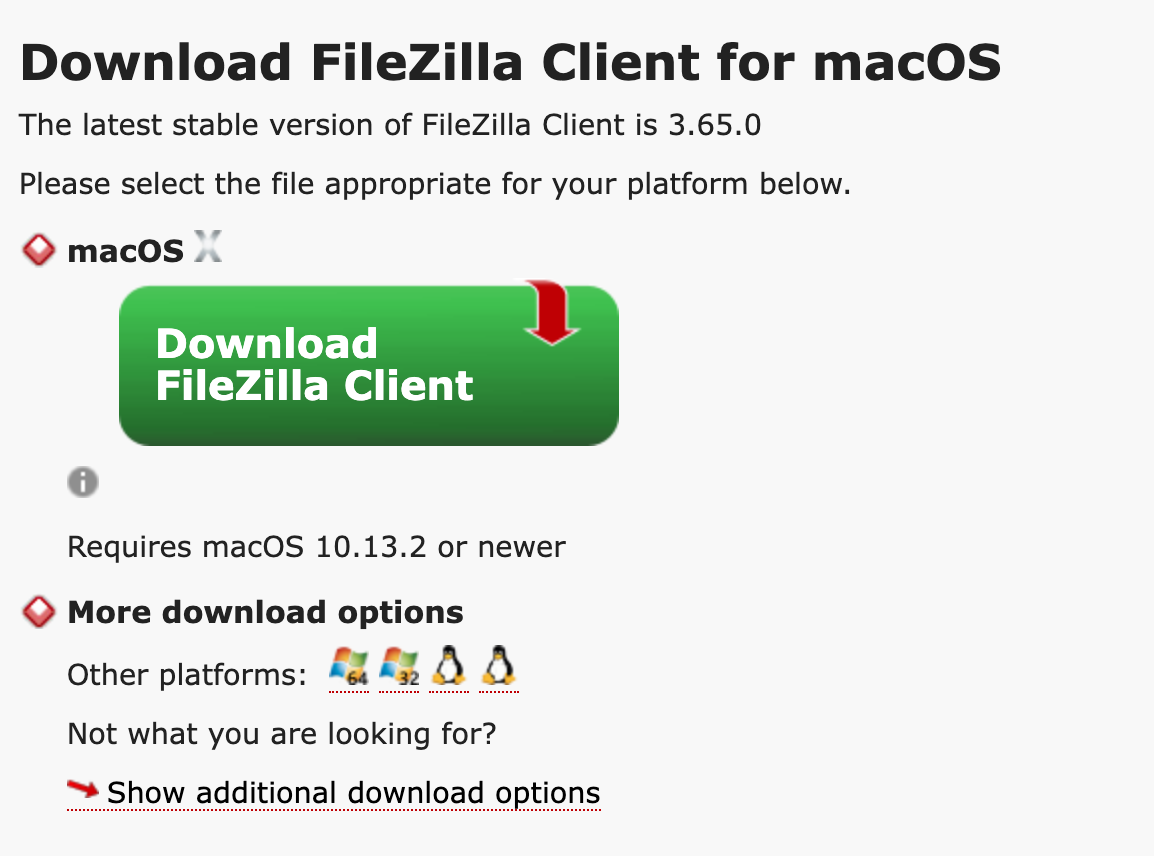Viewport: 1154px width, 856px height.
Task: Click the Not what you are looking for text
Action: pyautogui.click(x=280, y=734)
